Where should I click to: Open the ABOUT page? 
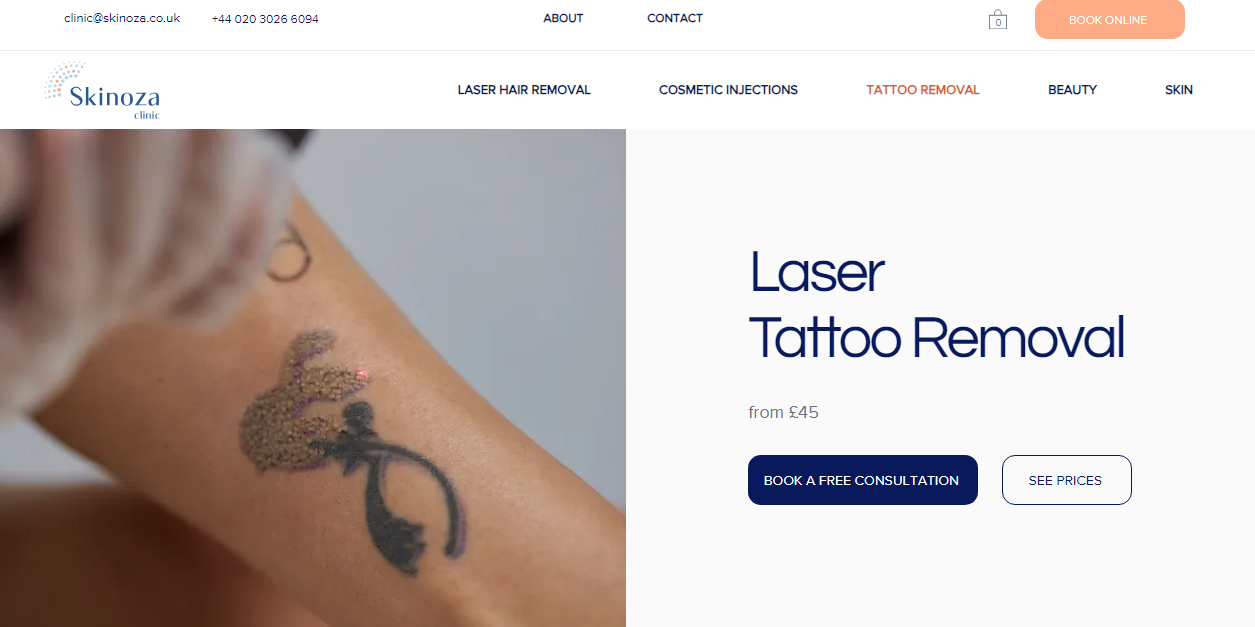click(x=563, y=18)
